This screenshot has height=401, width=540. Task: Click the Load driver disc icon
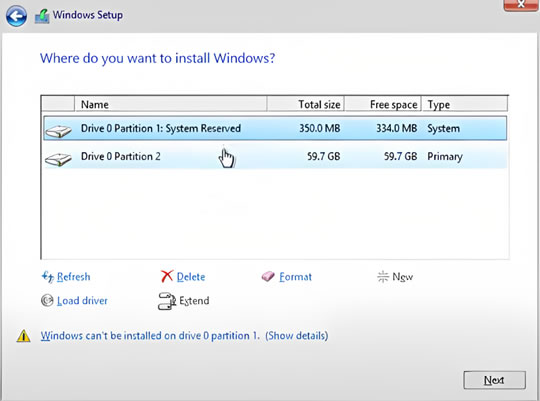pyautogui.click(x=47, y=300)
